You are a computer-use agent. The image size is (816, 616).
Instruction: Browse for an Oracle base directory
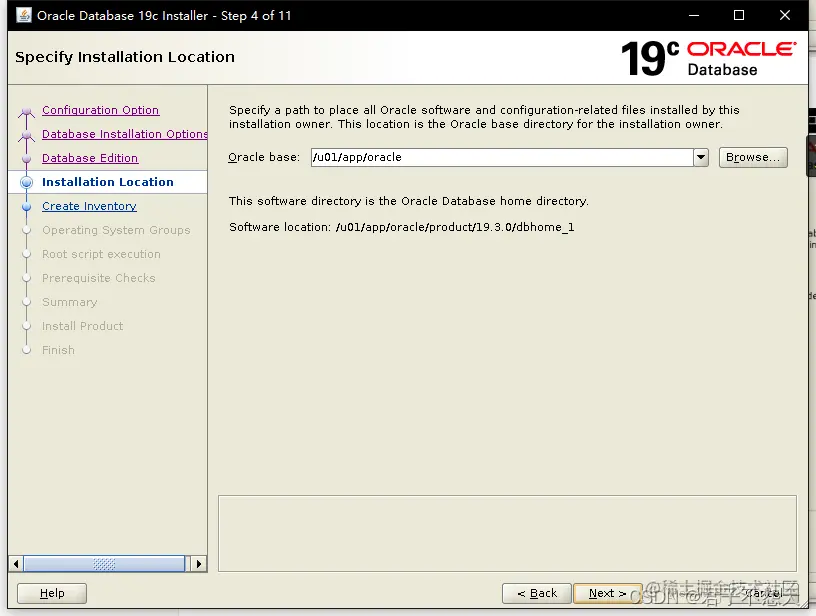753,157
